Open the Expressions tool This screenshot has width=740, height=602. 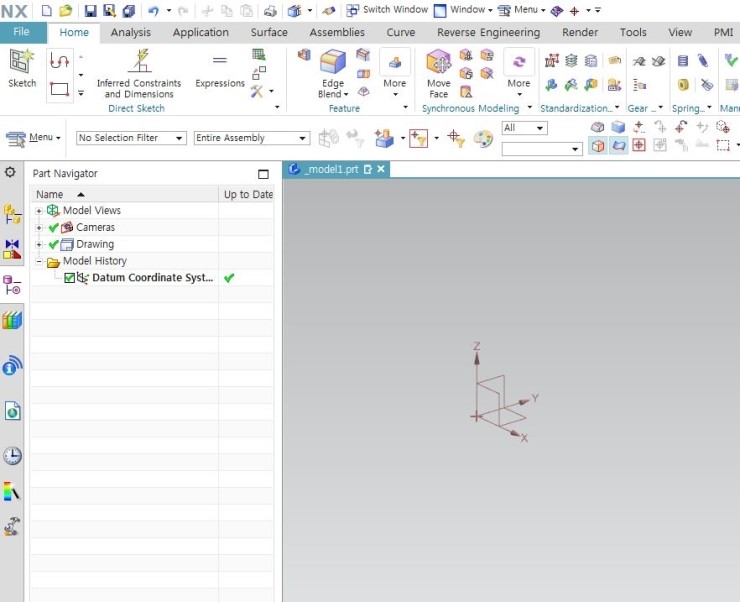coord(220,70)
